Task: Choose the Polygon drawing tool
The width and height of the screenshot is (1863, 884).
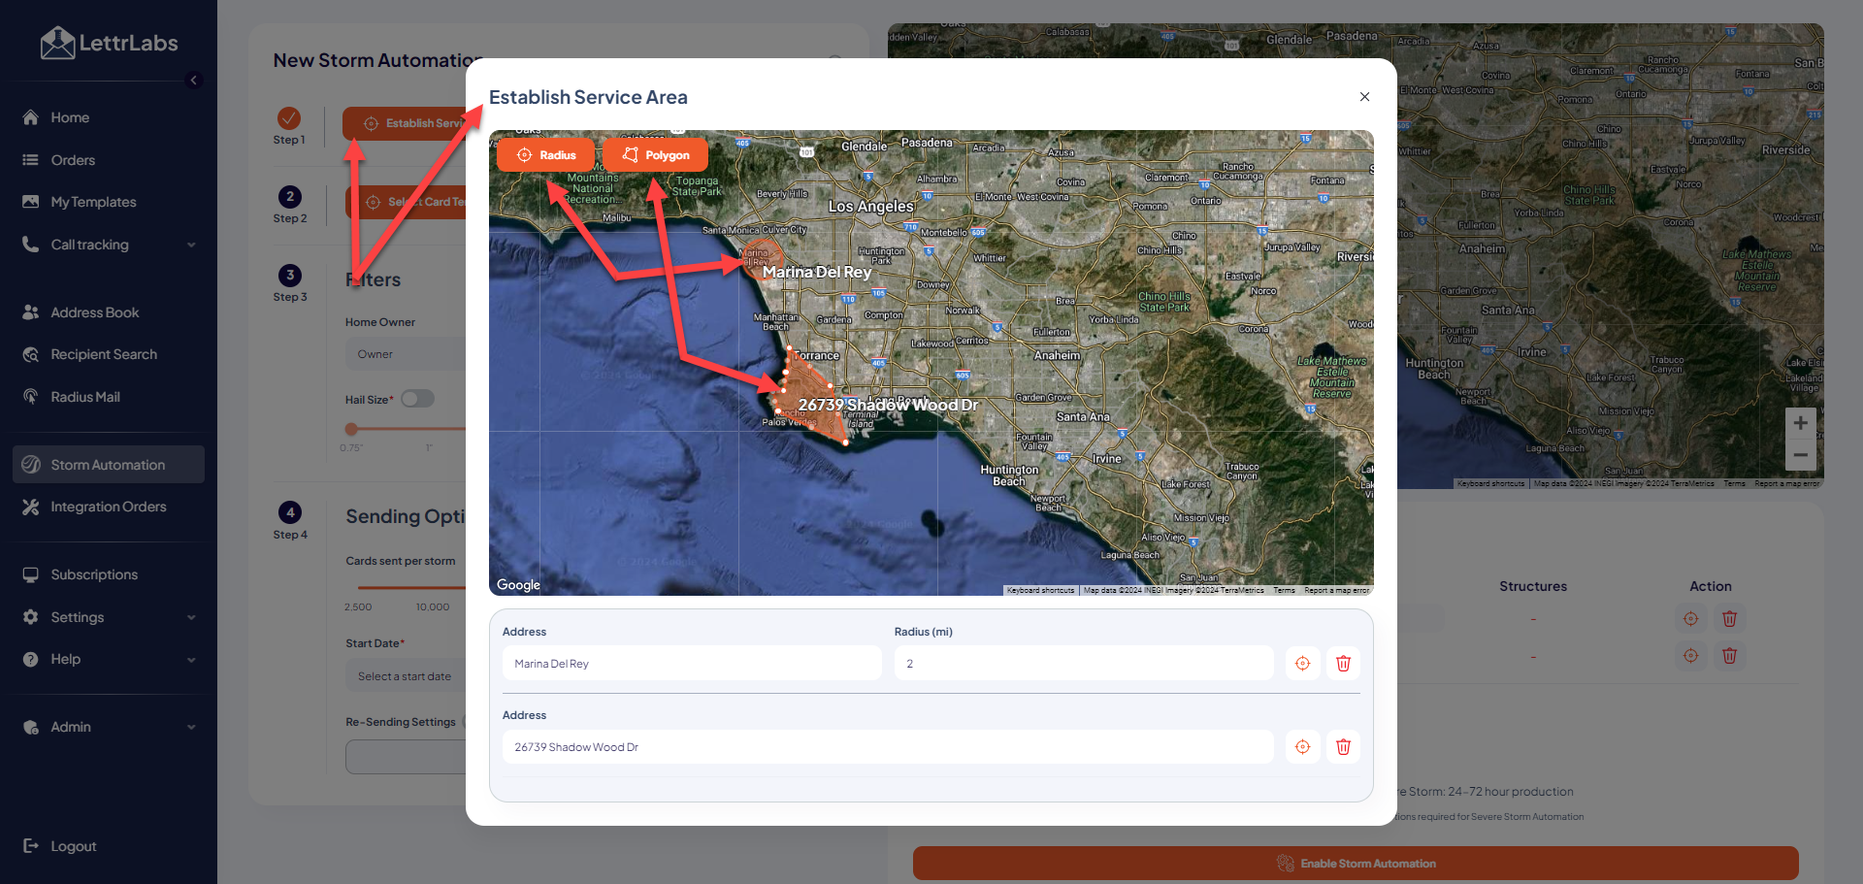Action: tap(656, 155)
